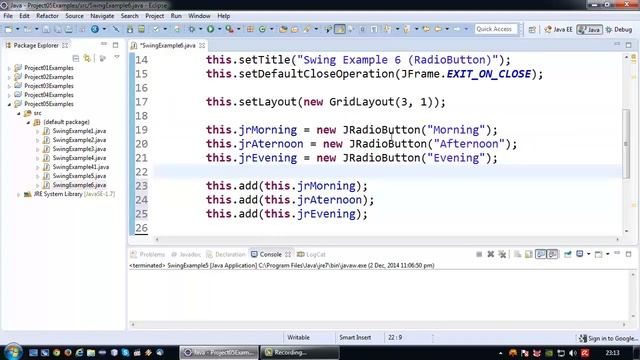Click the Pin Console icon
This screenshot has height=360, width=640.
coord(568,254)
